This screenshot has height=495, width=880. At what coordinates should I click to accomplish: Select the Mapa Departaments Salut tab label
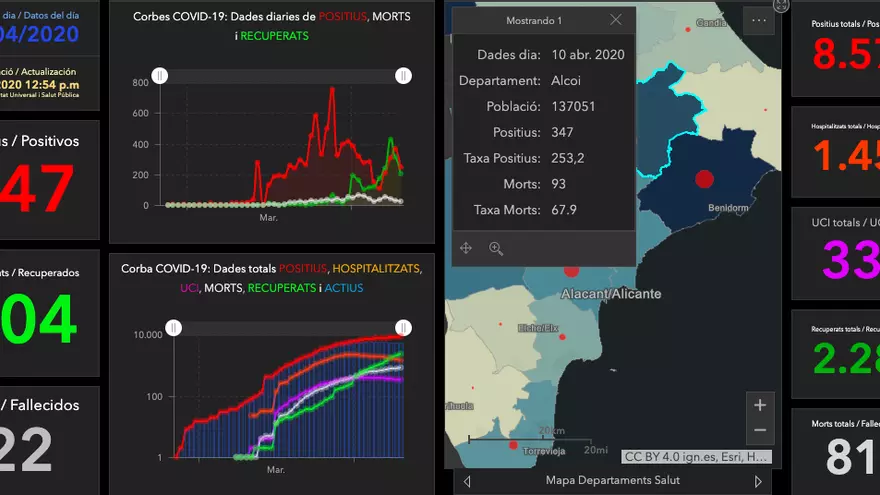tap(612, 481)
